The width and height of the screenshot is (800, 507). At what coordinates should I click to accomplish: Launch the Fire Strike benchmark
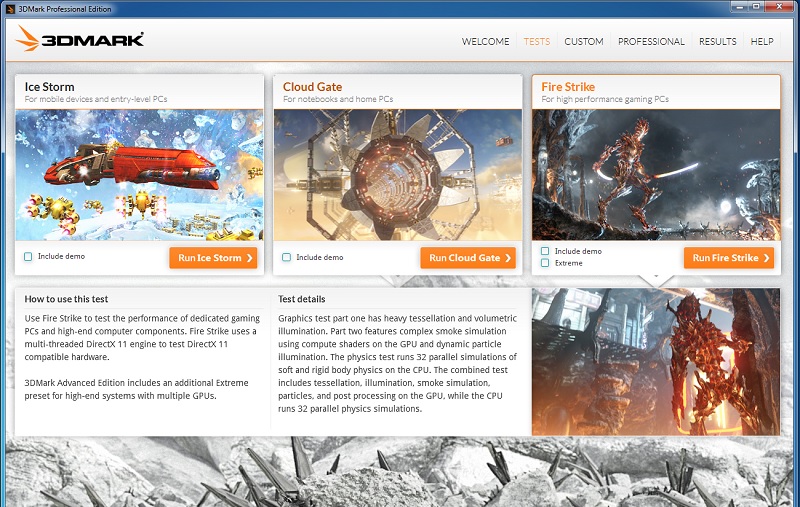pos(729,258)
